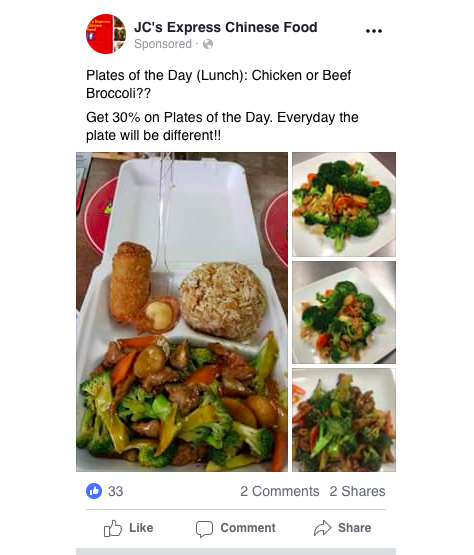
Task: Open the three-dot post options menu
Action: click(x=374, y=31)
